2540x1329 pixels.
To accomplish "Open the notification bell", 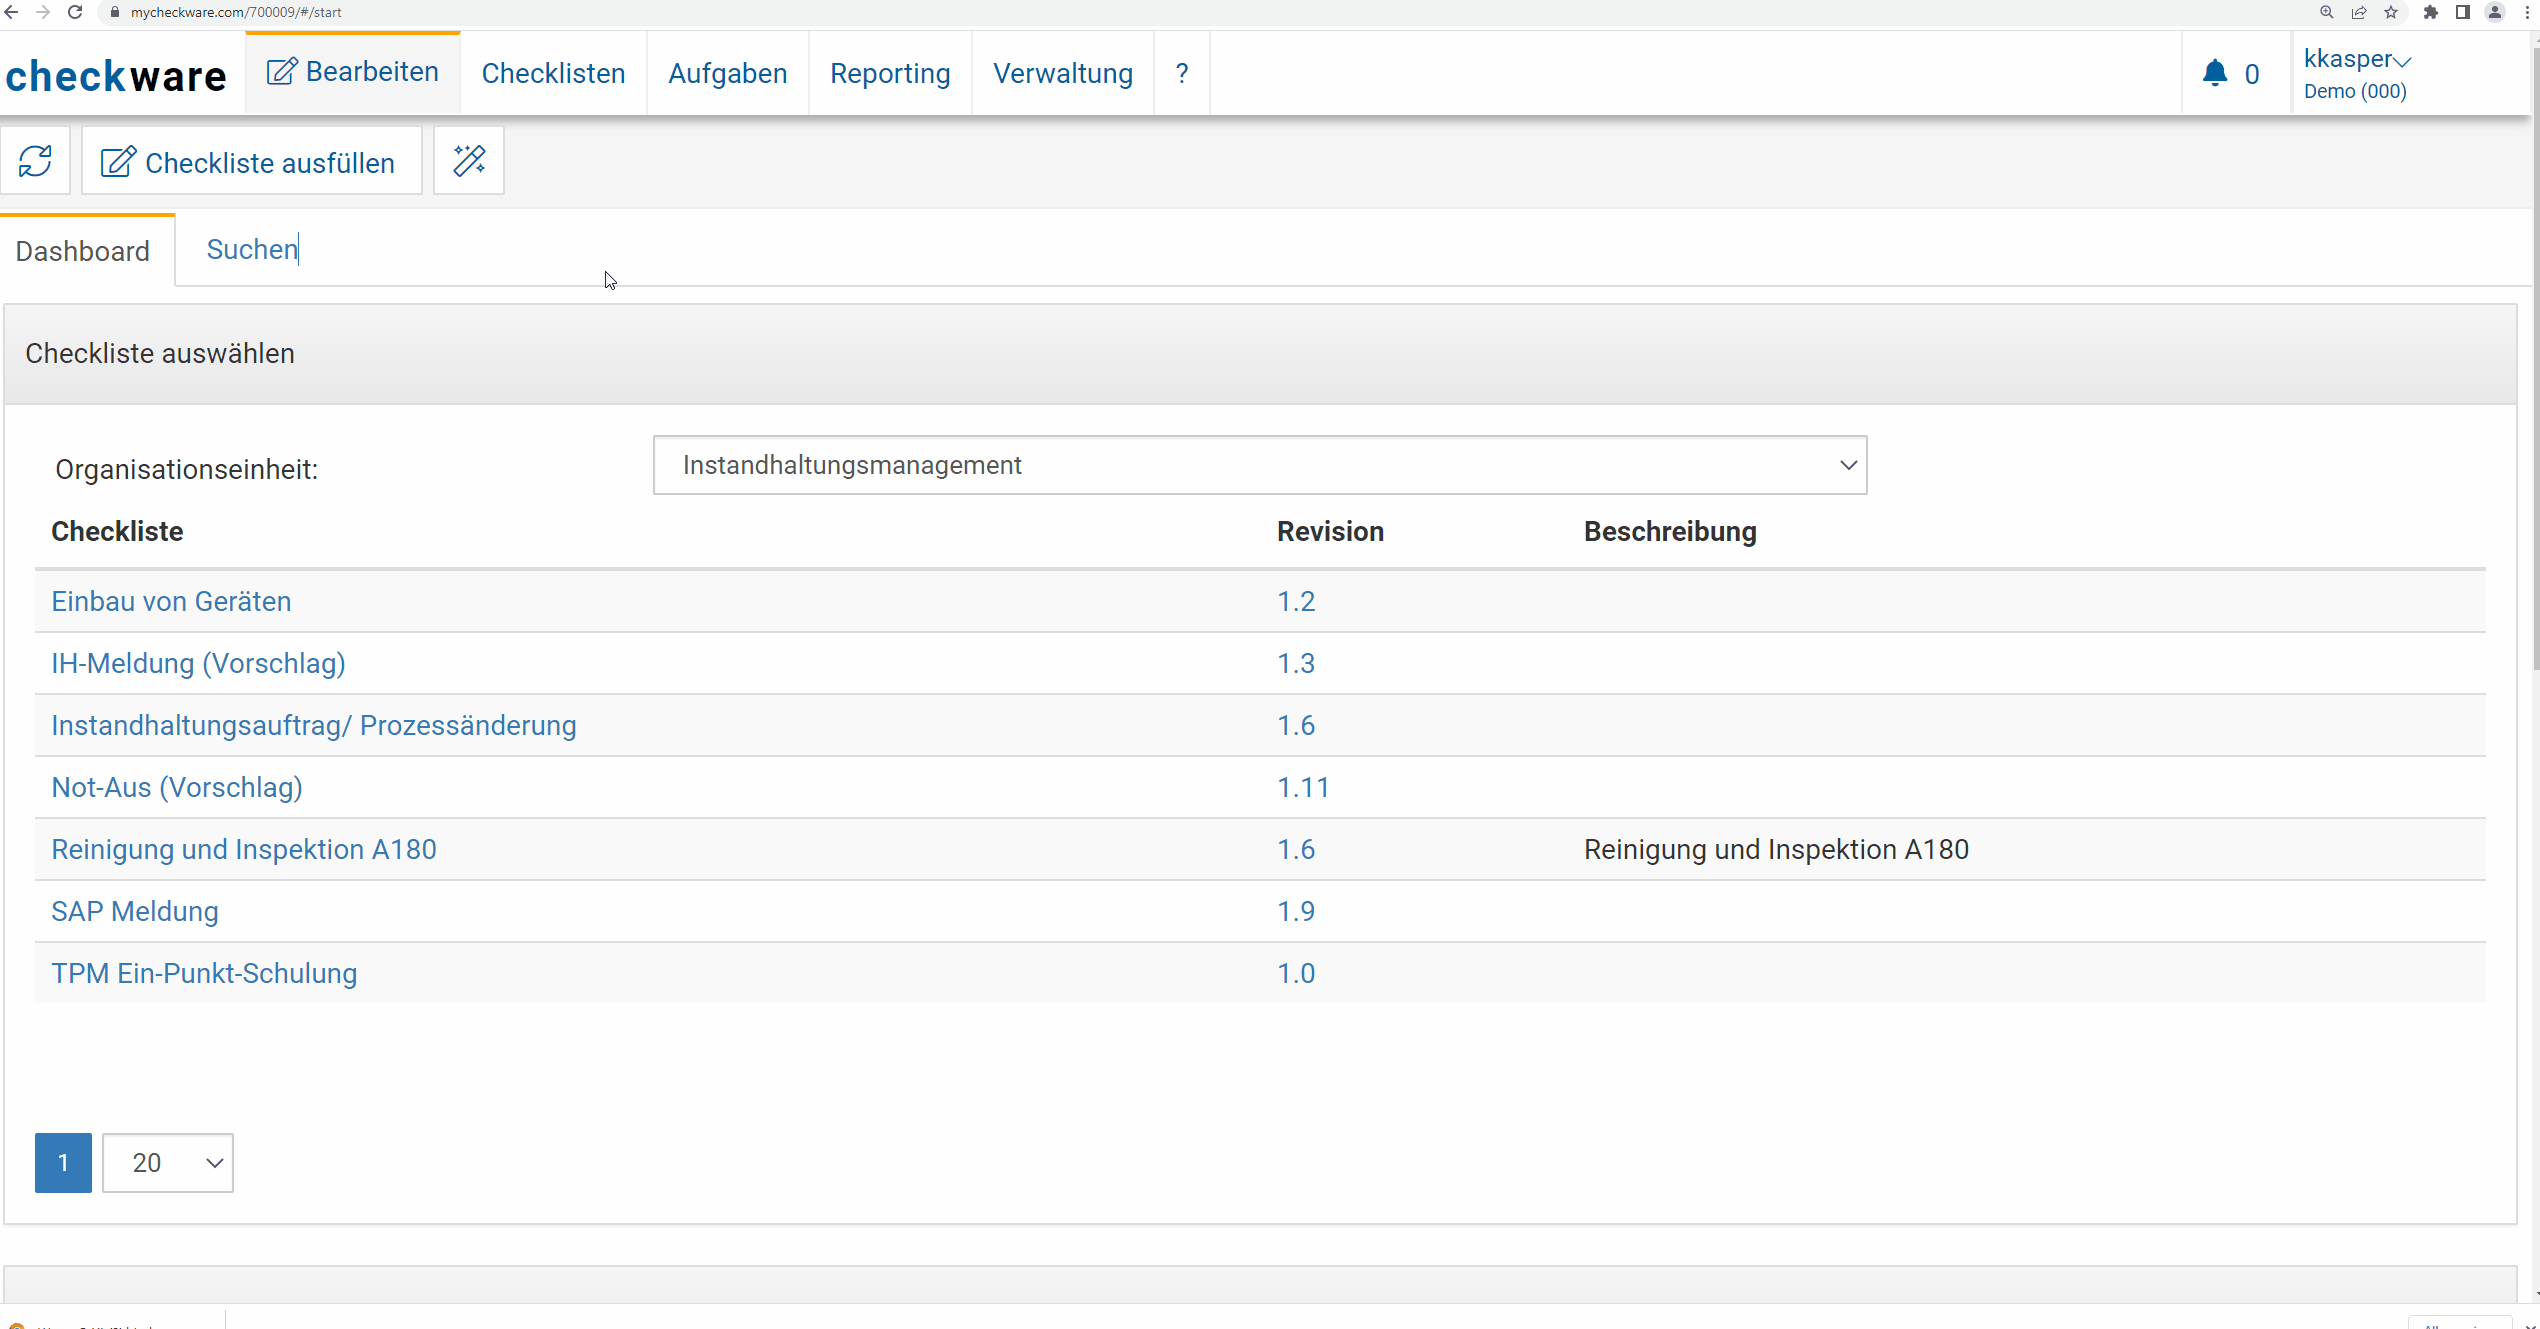I will 2215,73.
